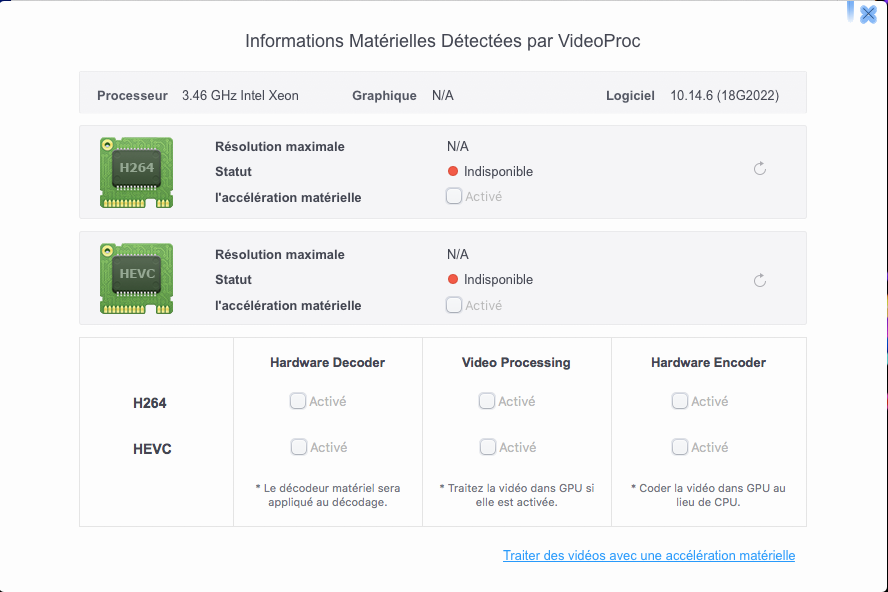
Task: Open 'Traiter des vidéos avec une accélération matérielle' link
Action: point(649,555)
